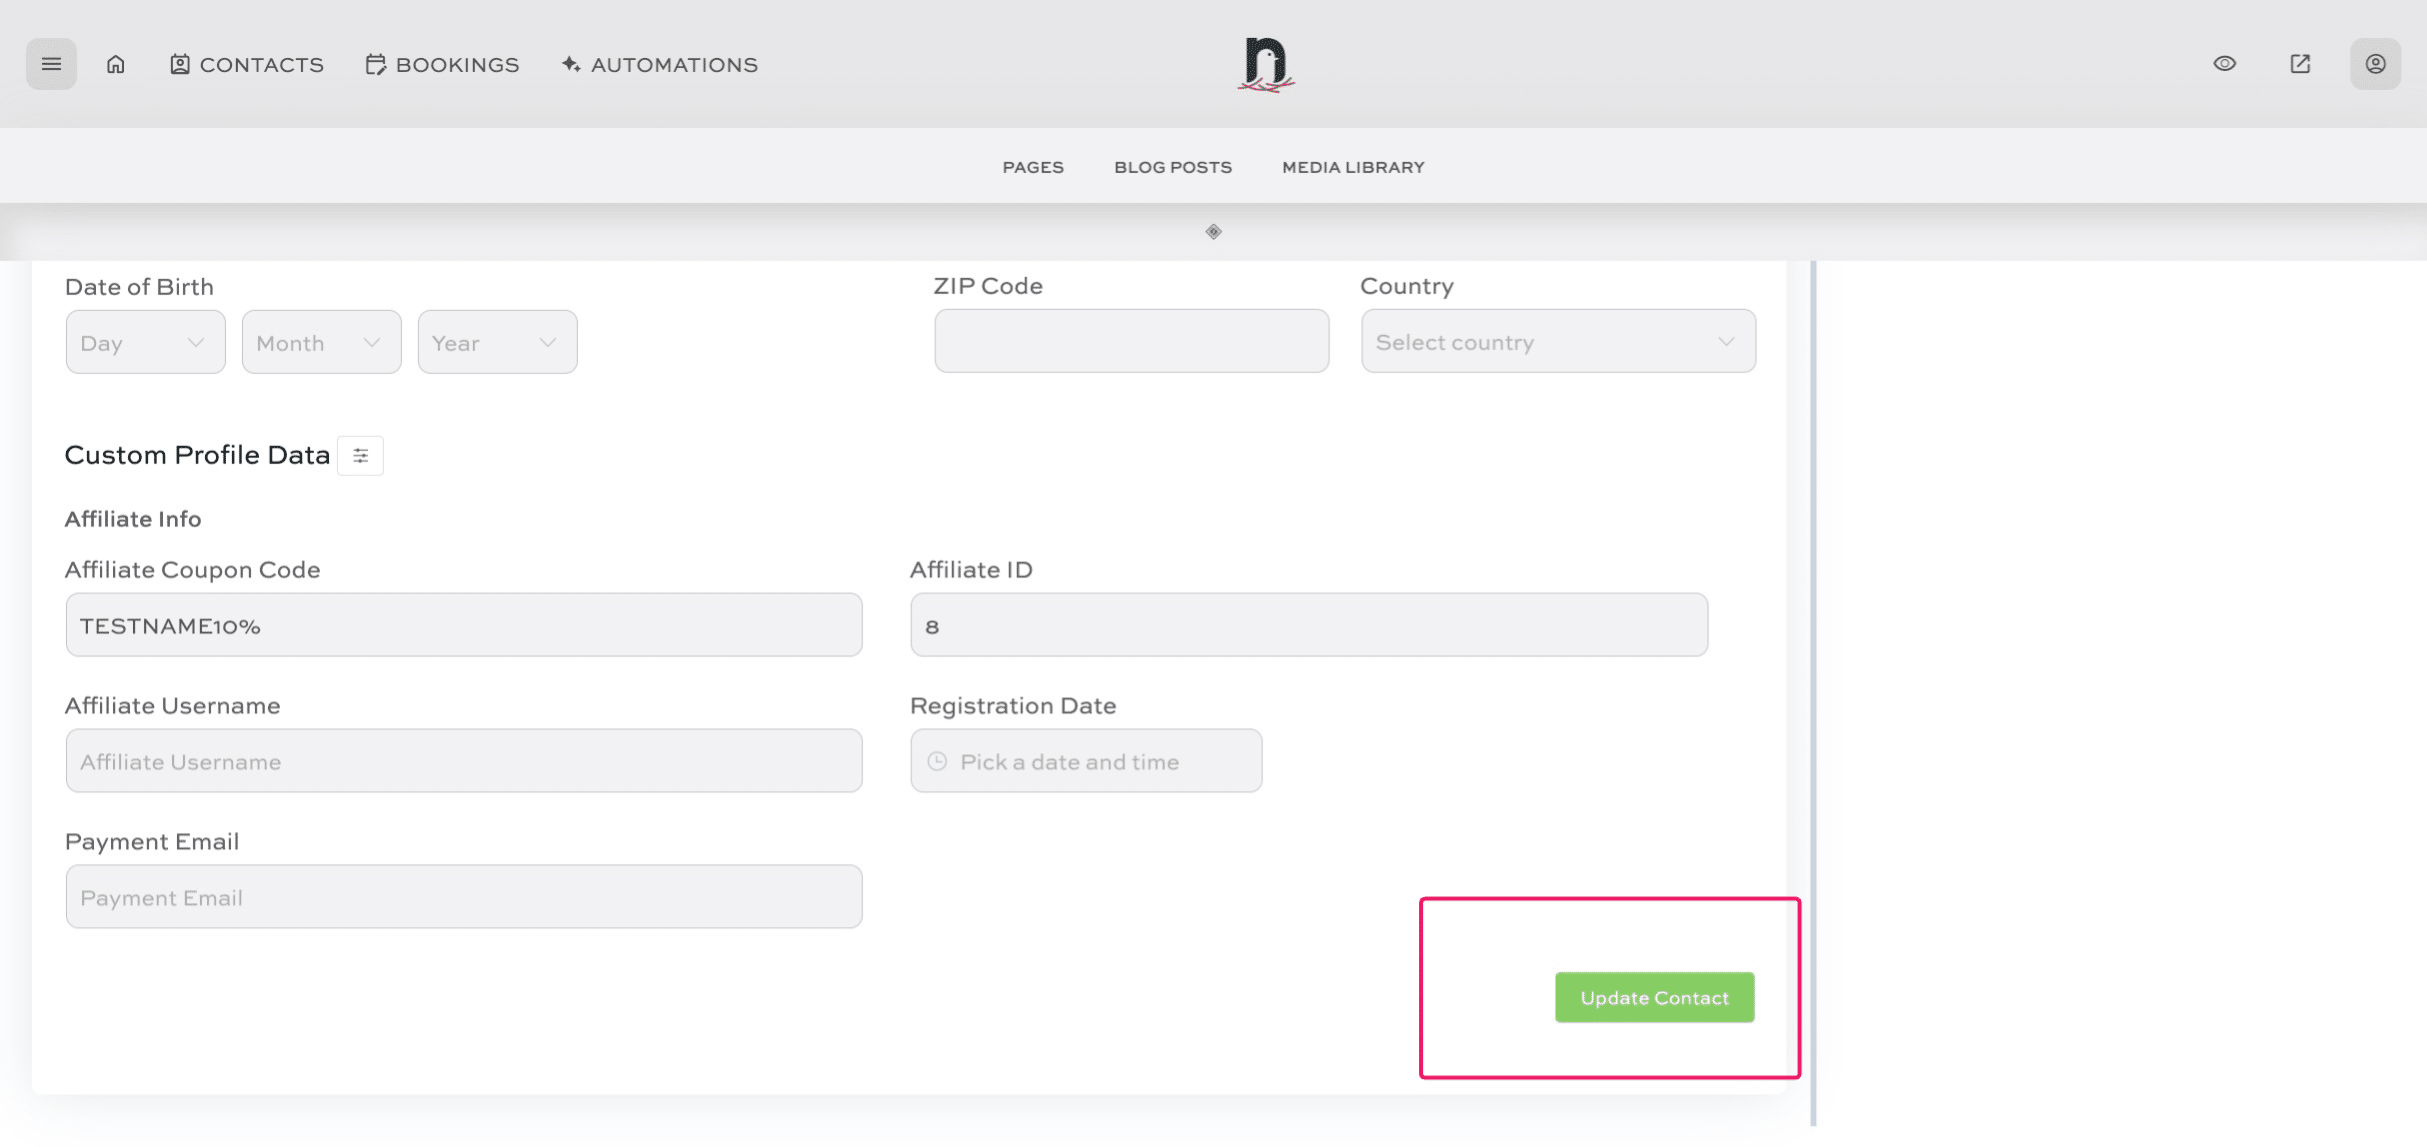Screen dimensions: 2427x1147
Task: Open the Select country dropdown
Action: coord(1557,342)
